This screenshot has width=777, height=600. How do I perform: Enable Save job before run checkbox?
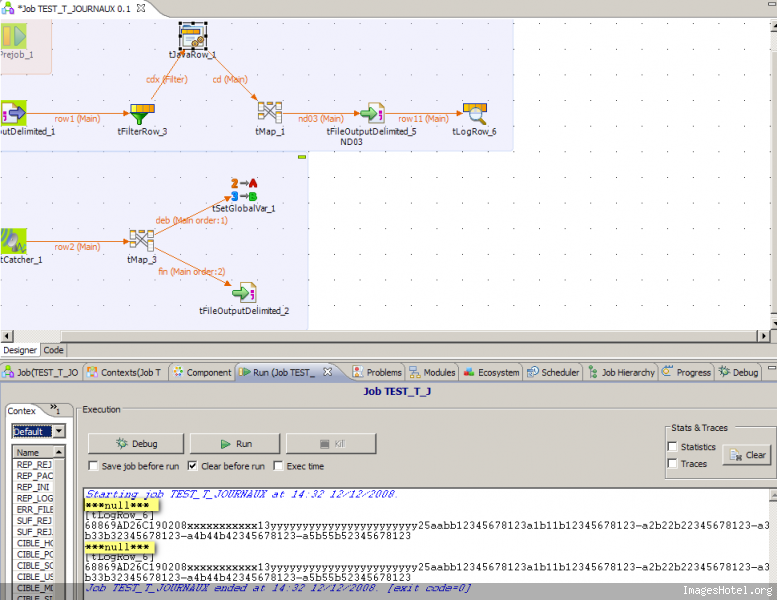click(94, 466)
